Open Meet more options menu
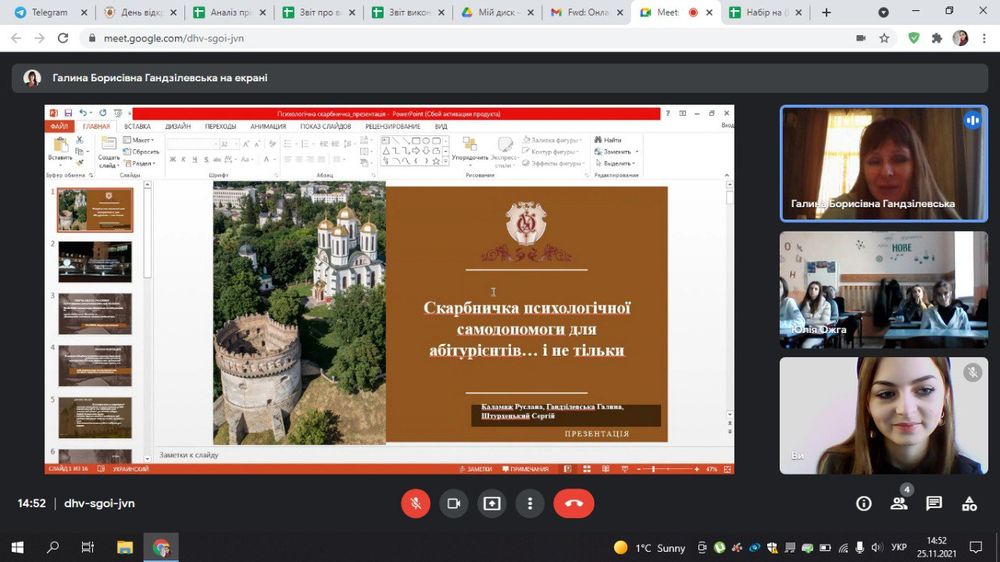The height and width of the screenshot is (562, 1000). pyautogui.click(x=530, y=503)
